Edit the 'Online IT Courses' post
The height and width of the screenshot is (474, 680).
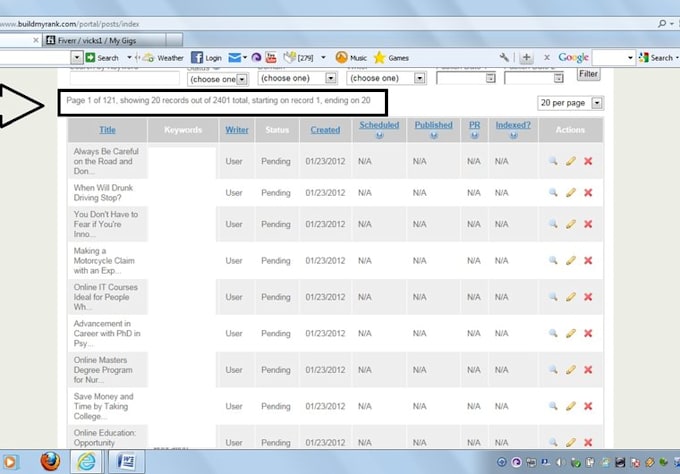[571, 297]
